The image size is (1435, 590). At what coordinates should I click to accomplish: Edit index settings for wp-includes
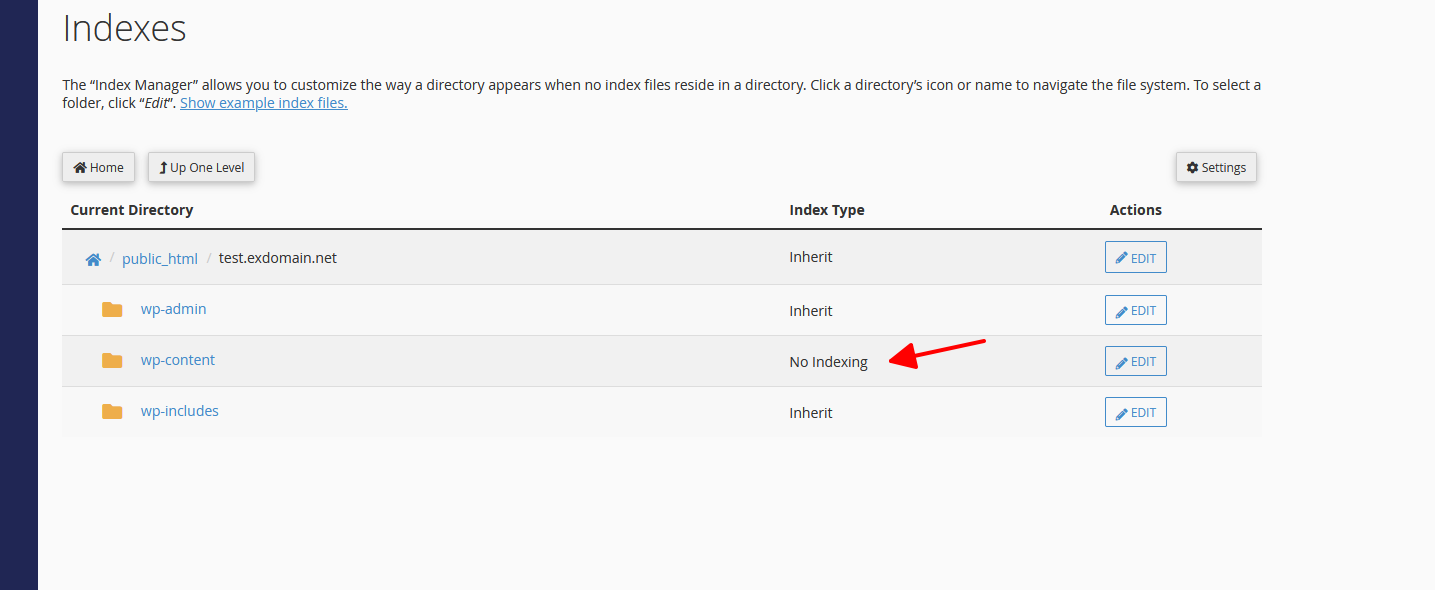click(1135, 413)
